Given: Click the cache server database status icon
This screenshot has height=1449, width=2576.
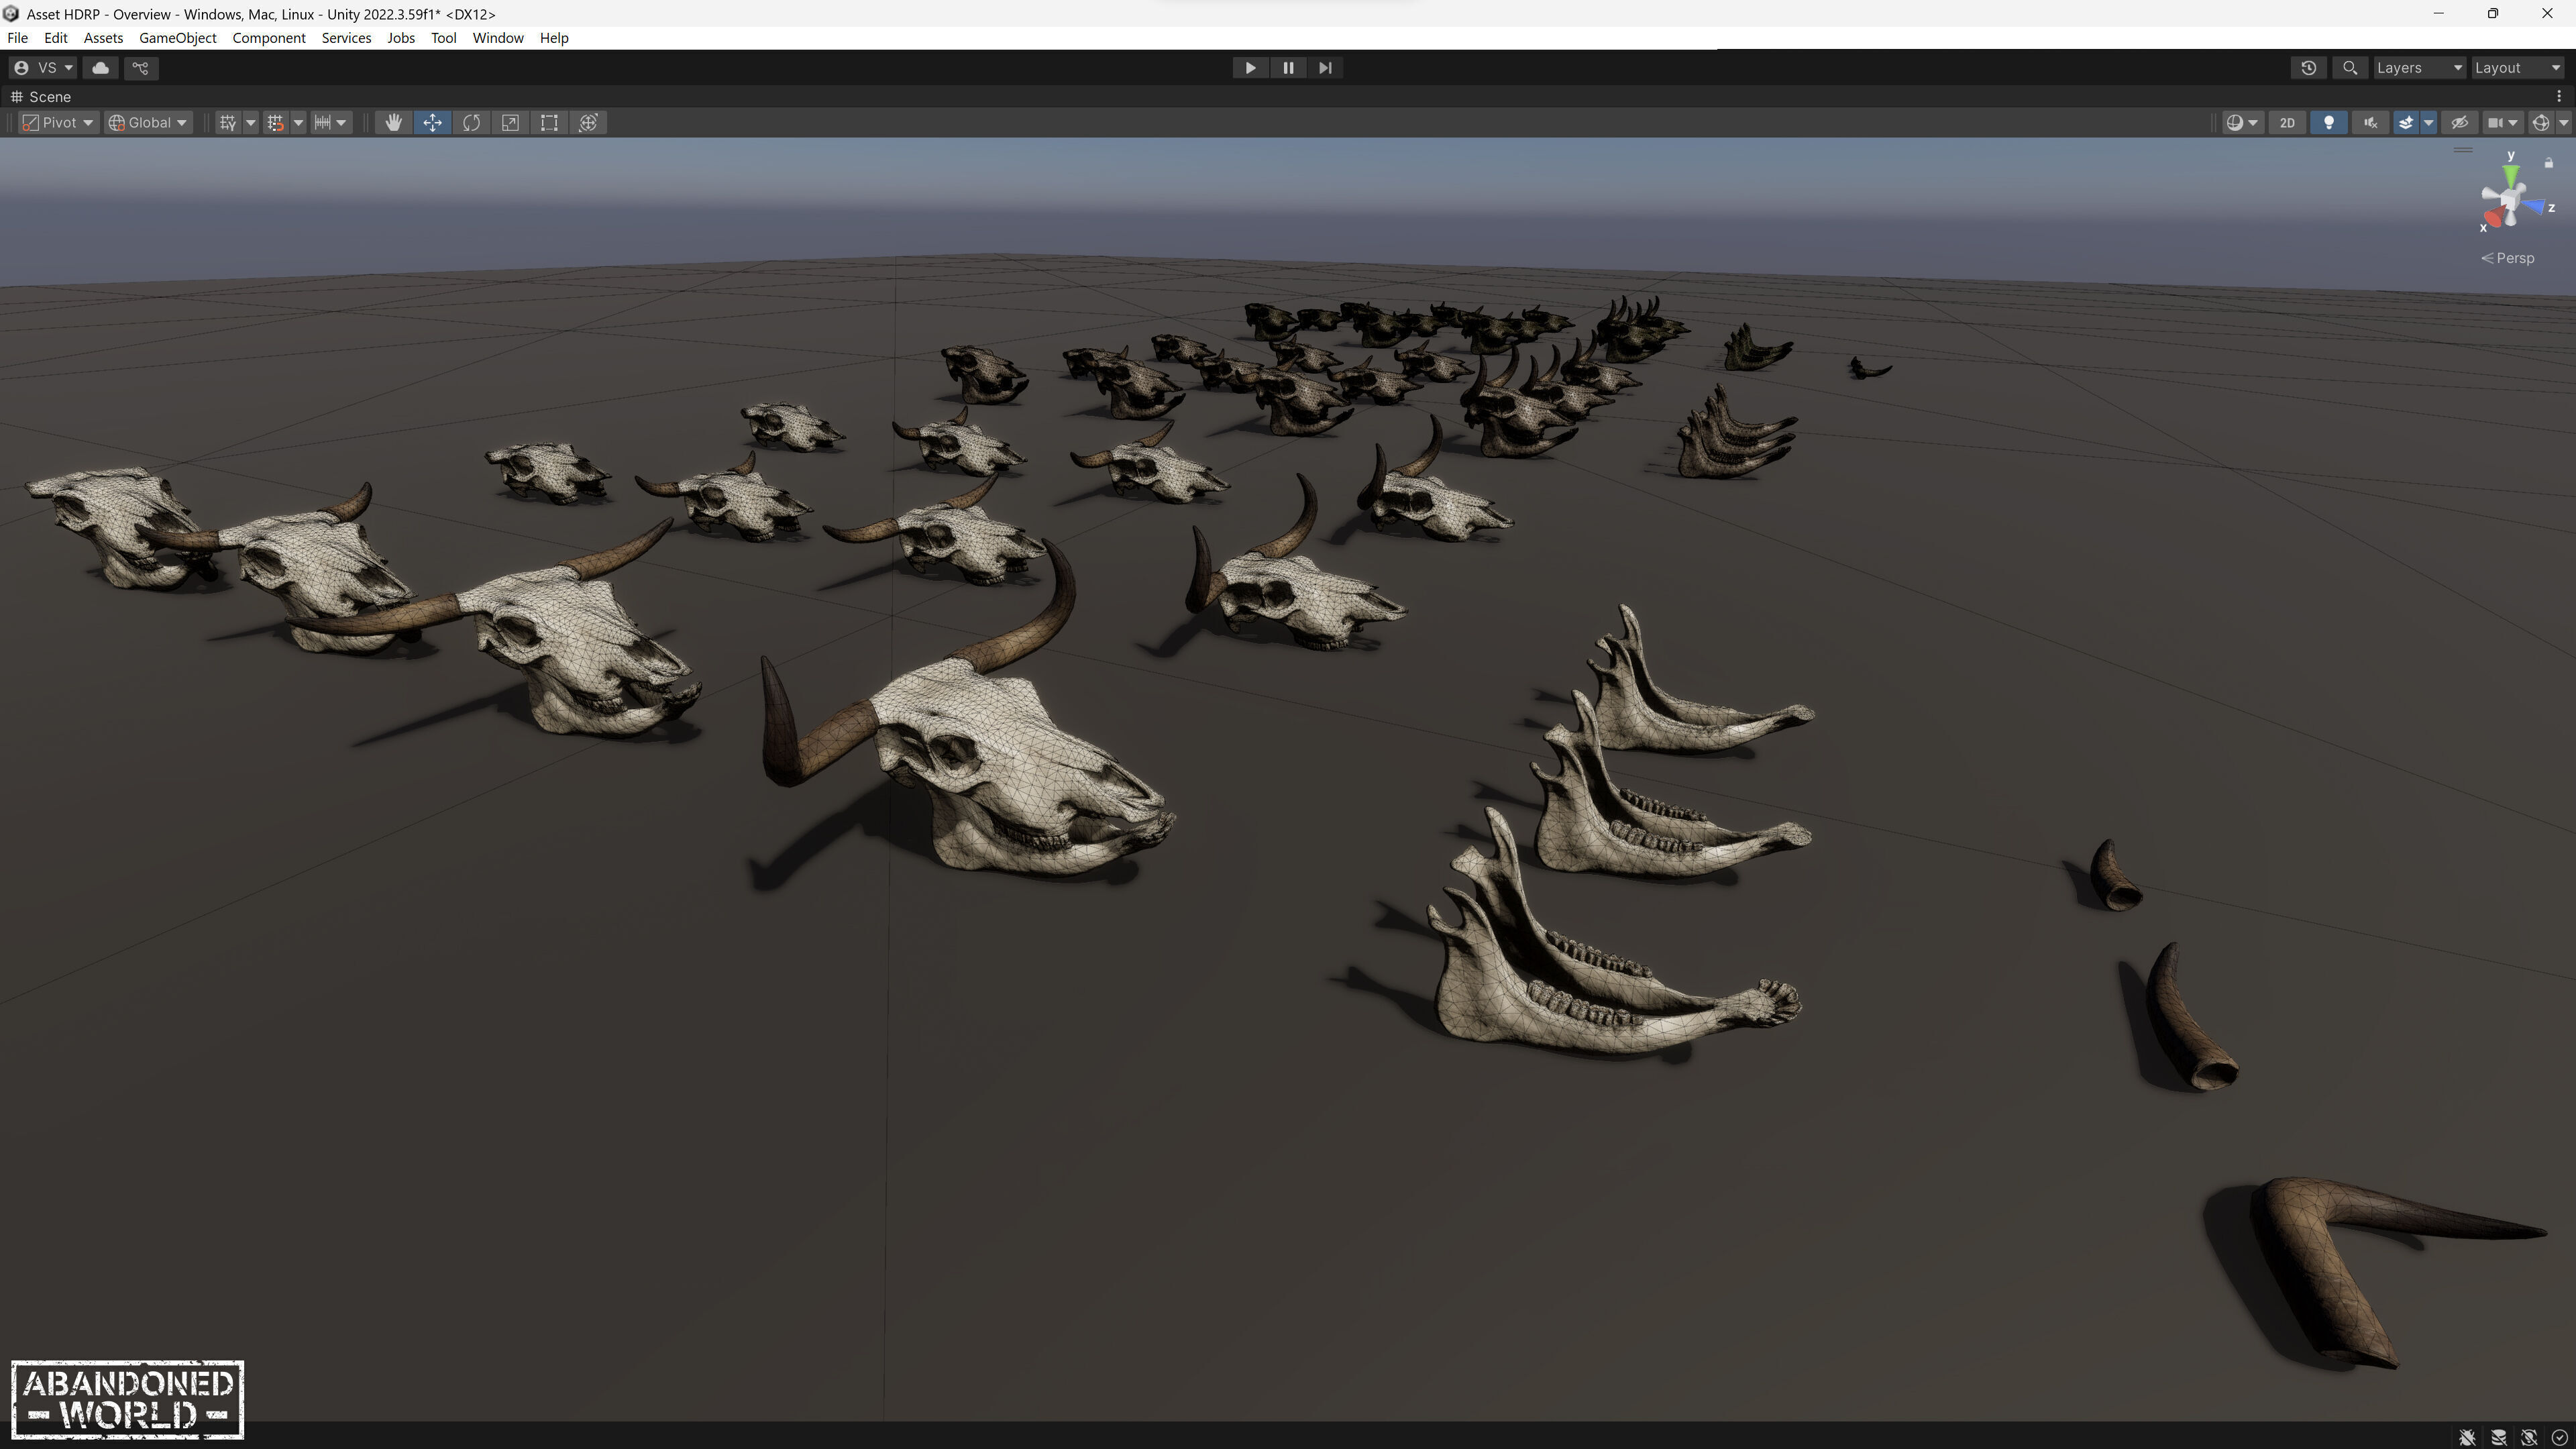Looking at the screenshot, I should click(2498, 1437).
